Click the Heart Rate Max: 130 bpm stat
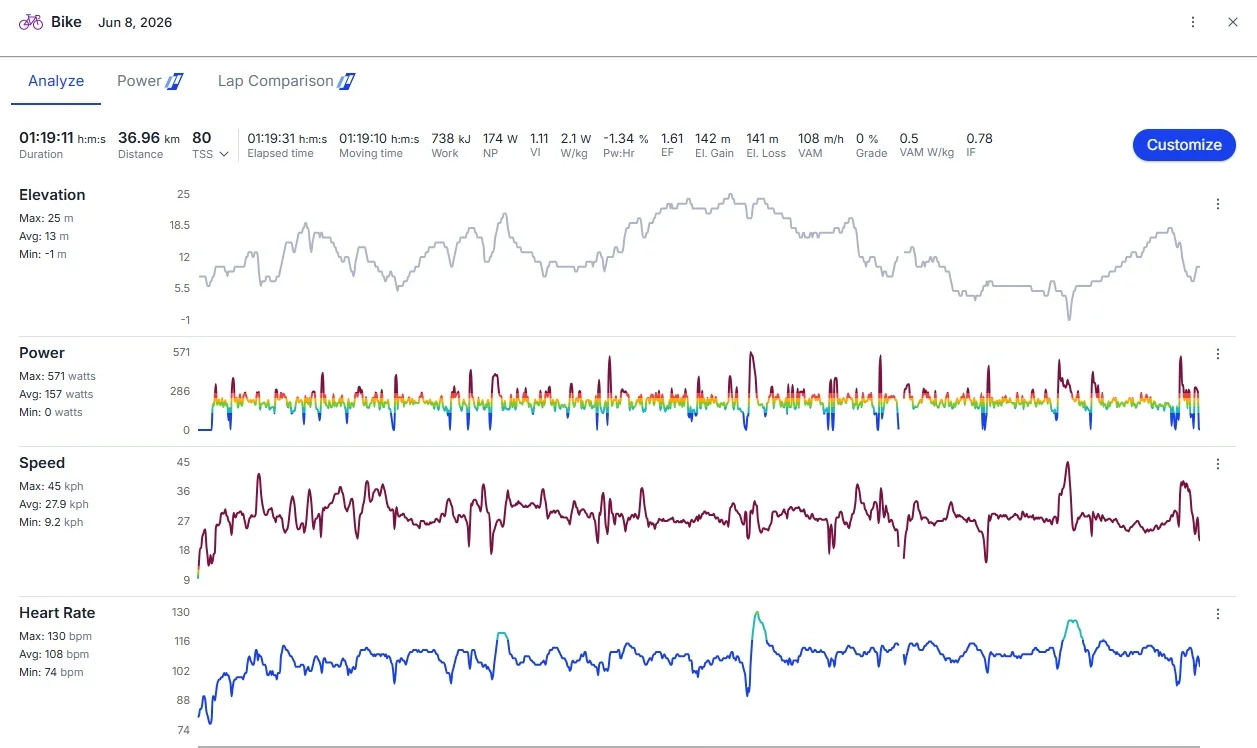 click(x=54, y=636)
